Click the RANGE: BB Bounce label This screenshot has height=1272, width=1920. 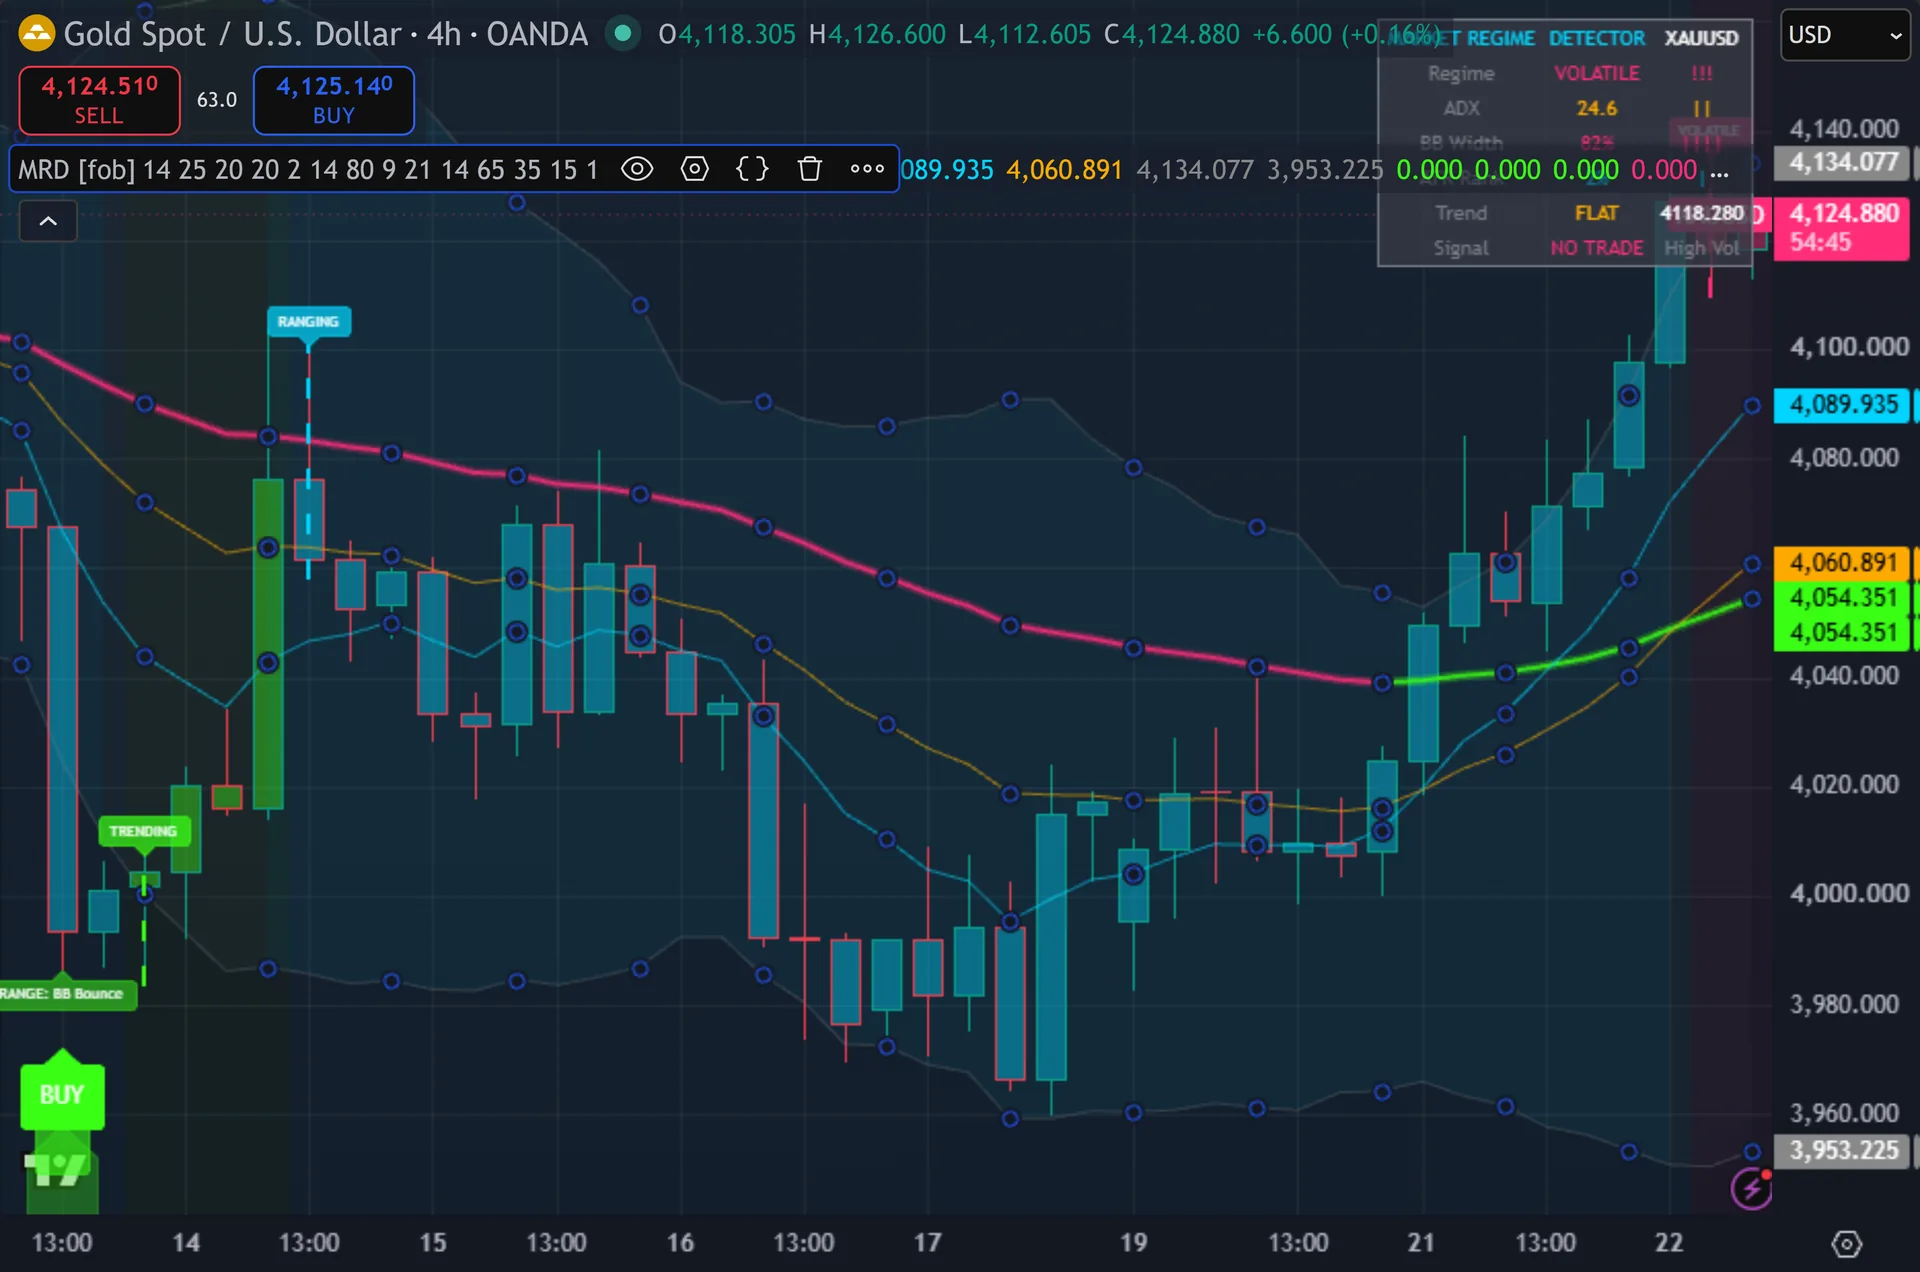(66, 993)
